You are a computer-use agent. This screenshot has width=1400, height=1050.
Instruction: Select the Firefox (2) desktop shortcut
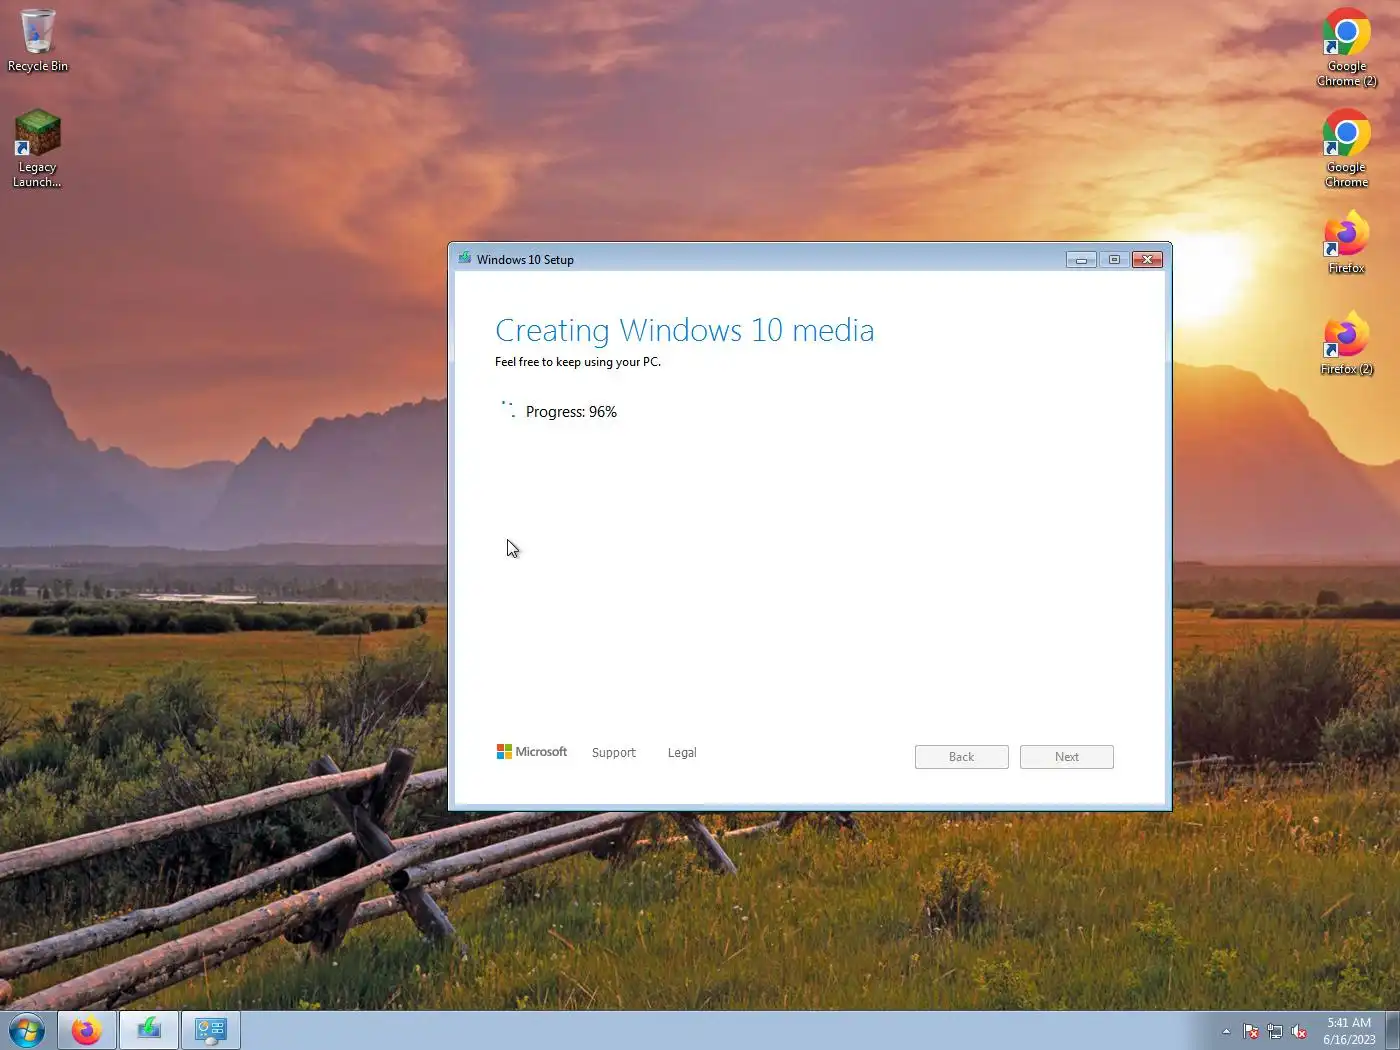click(1346, 342)
